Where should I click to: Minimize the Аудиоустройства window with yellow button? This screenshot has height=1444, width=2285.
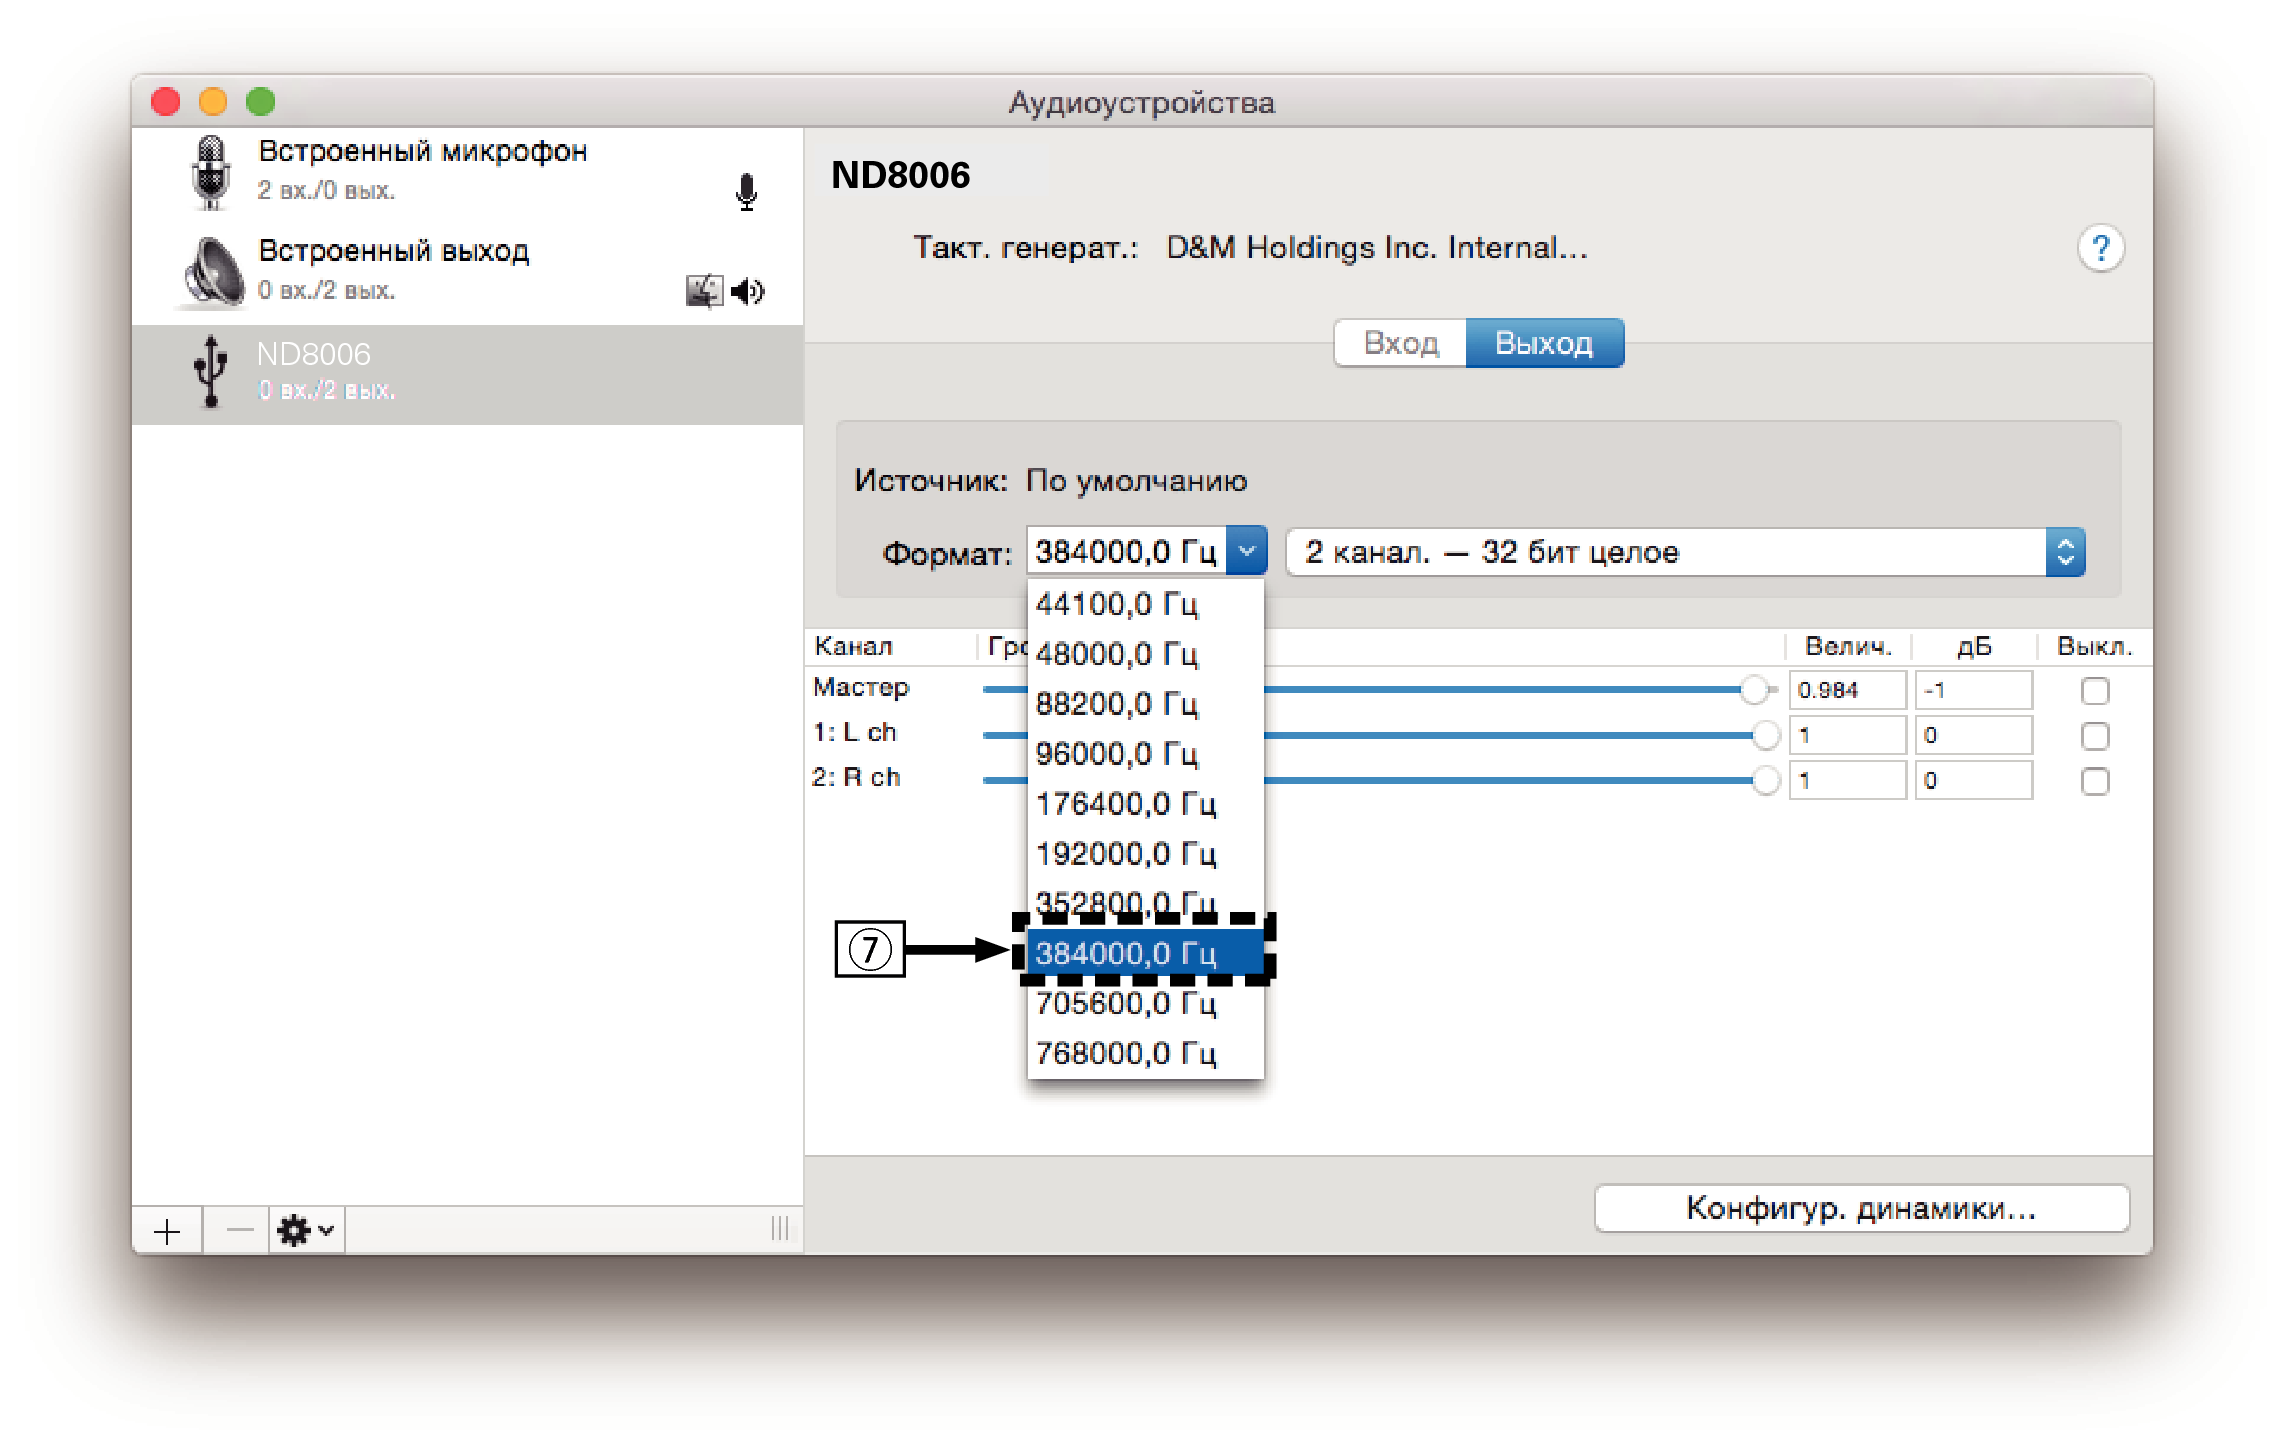[213, 101]
